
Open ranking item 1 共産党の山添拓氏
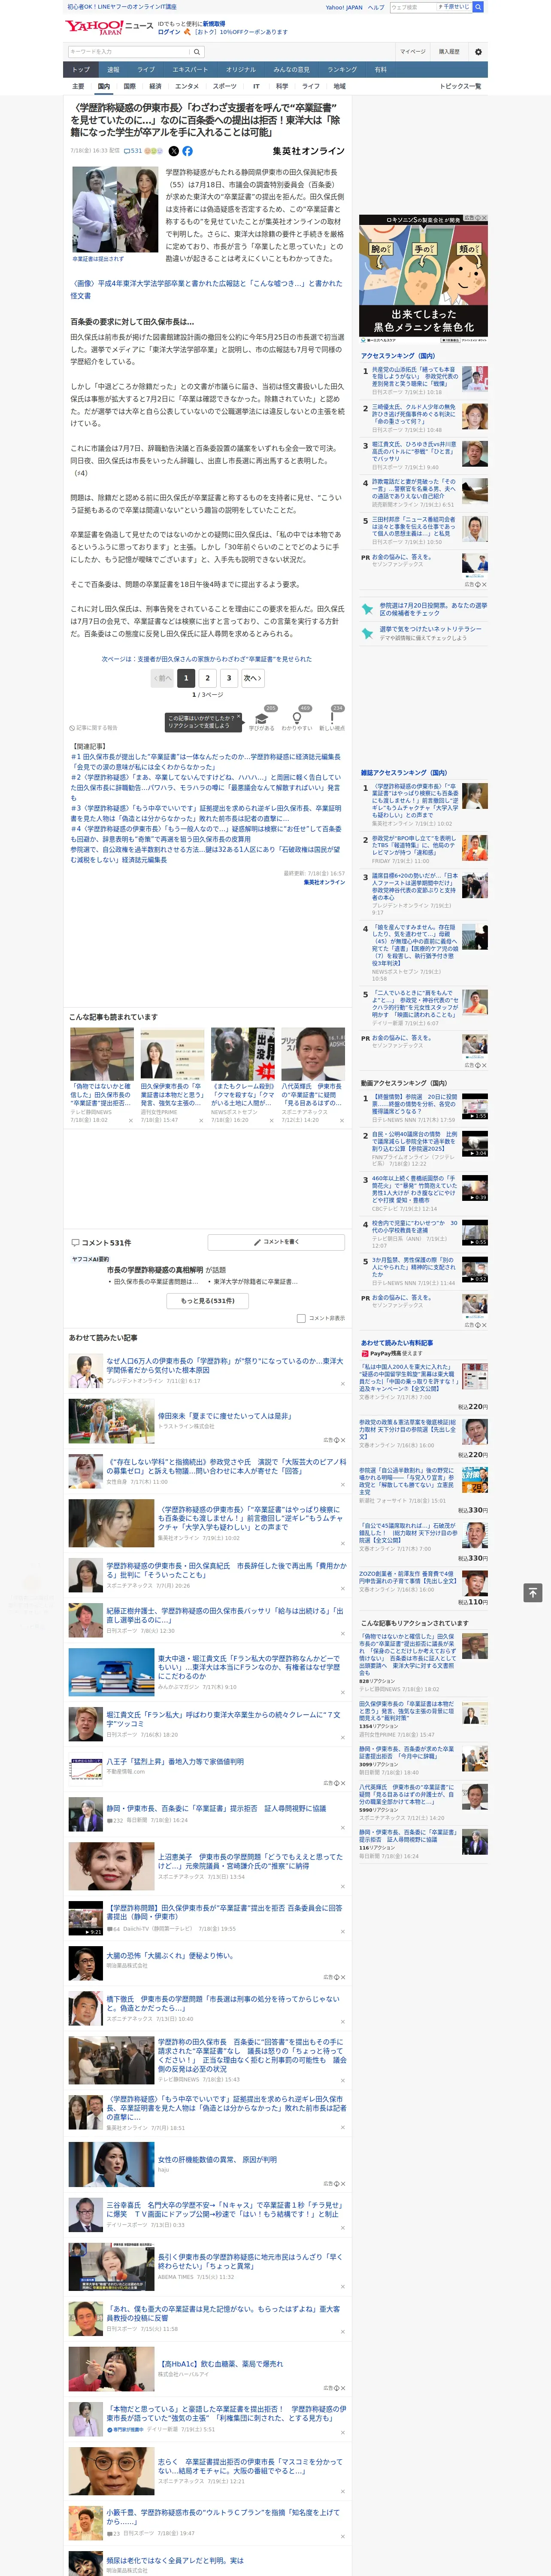[414, 377]
